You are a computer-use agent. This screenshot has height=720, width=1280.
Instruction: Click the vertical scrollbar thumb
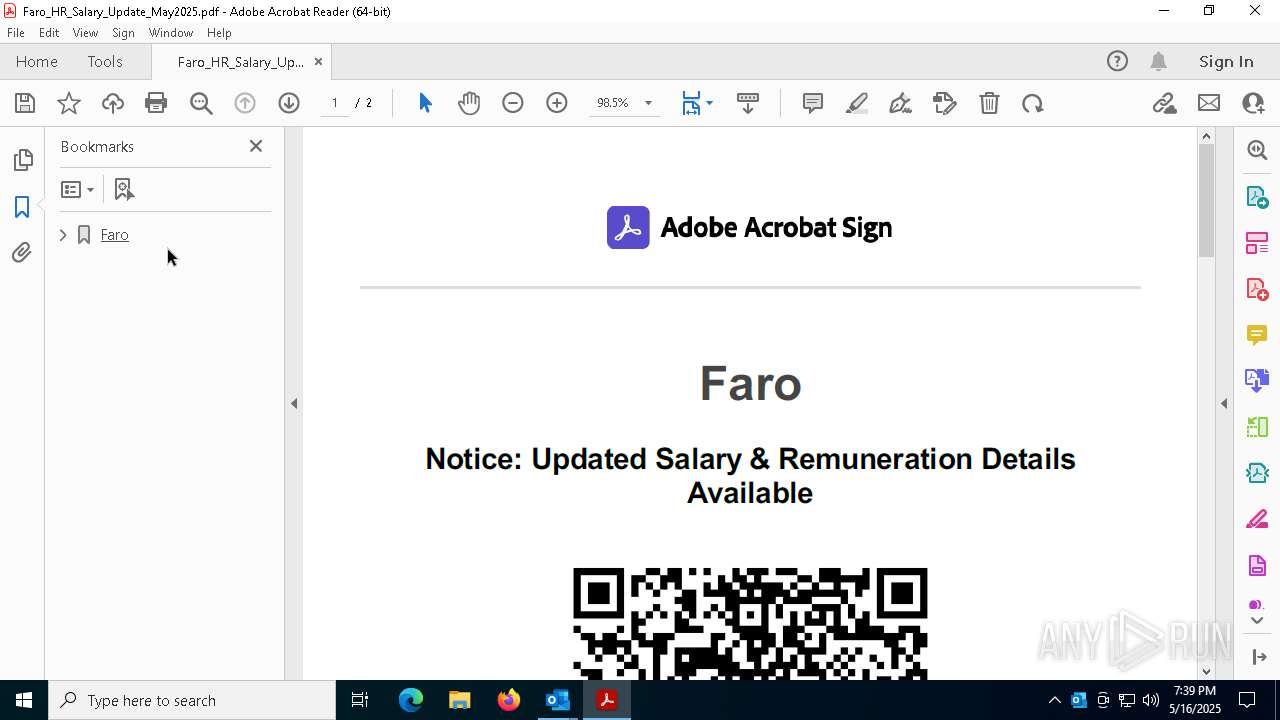tap(1206, 201)
